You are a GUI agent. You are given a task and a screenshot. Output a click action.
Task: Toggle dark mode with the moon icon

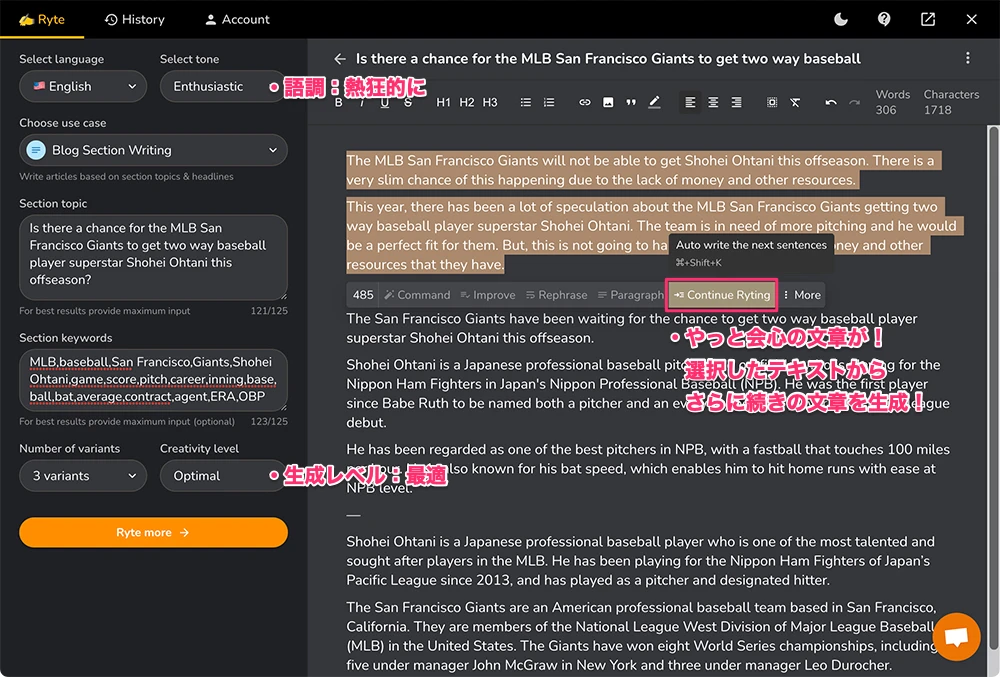click(x=841, y=19)
